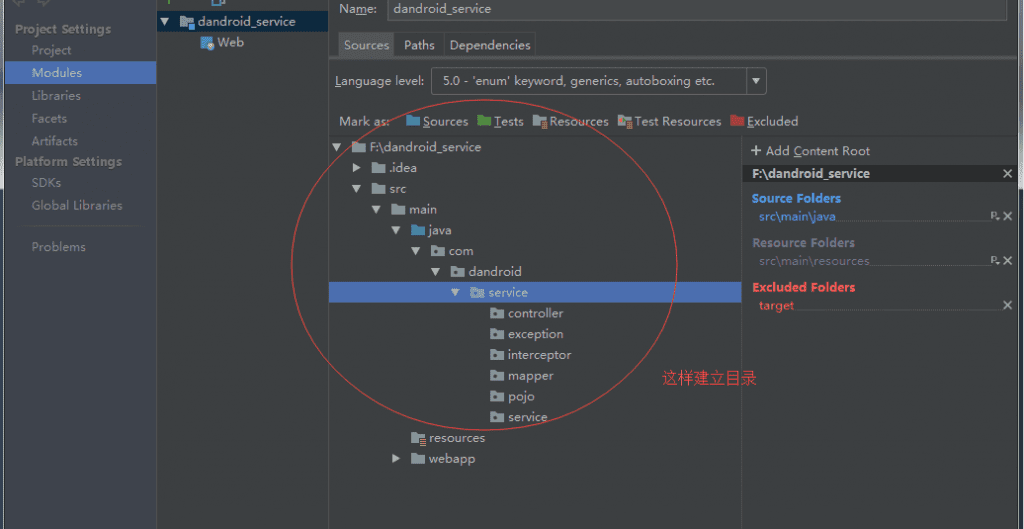Click the Test Resources mark-as icon

point(625,121)
